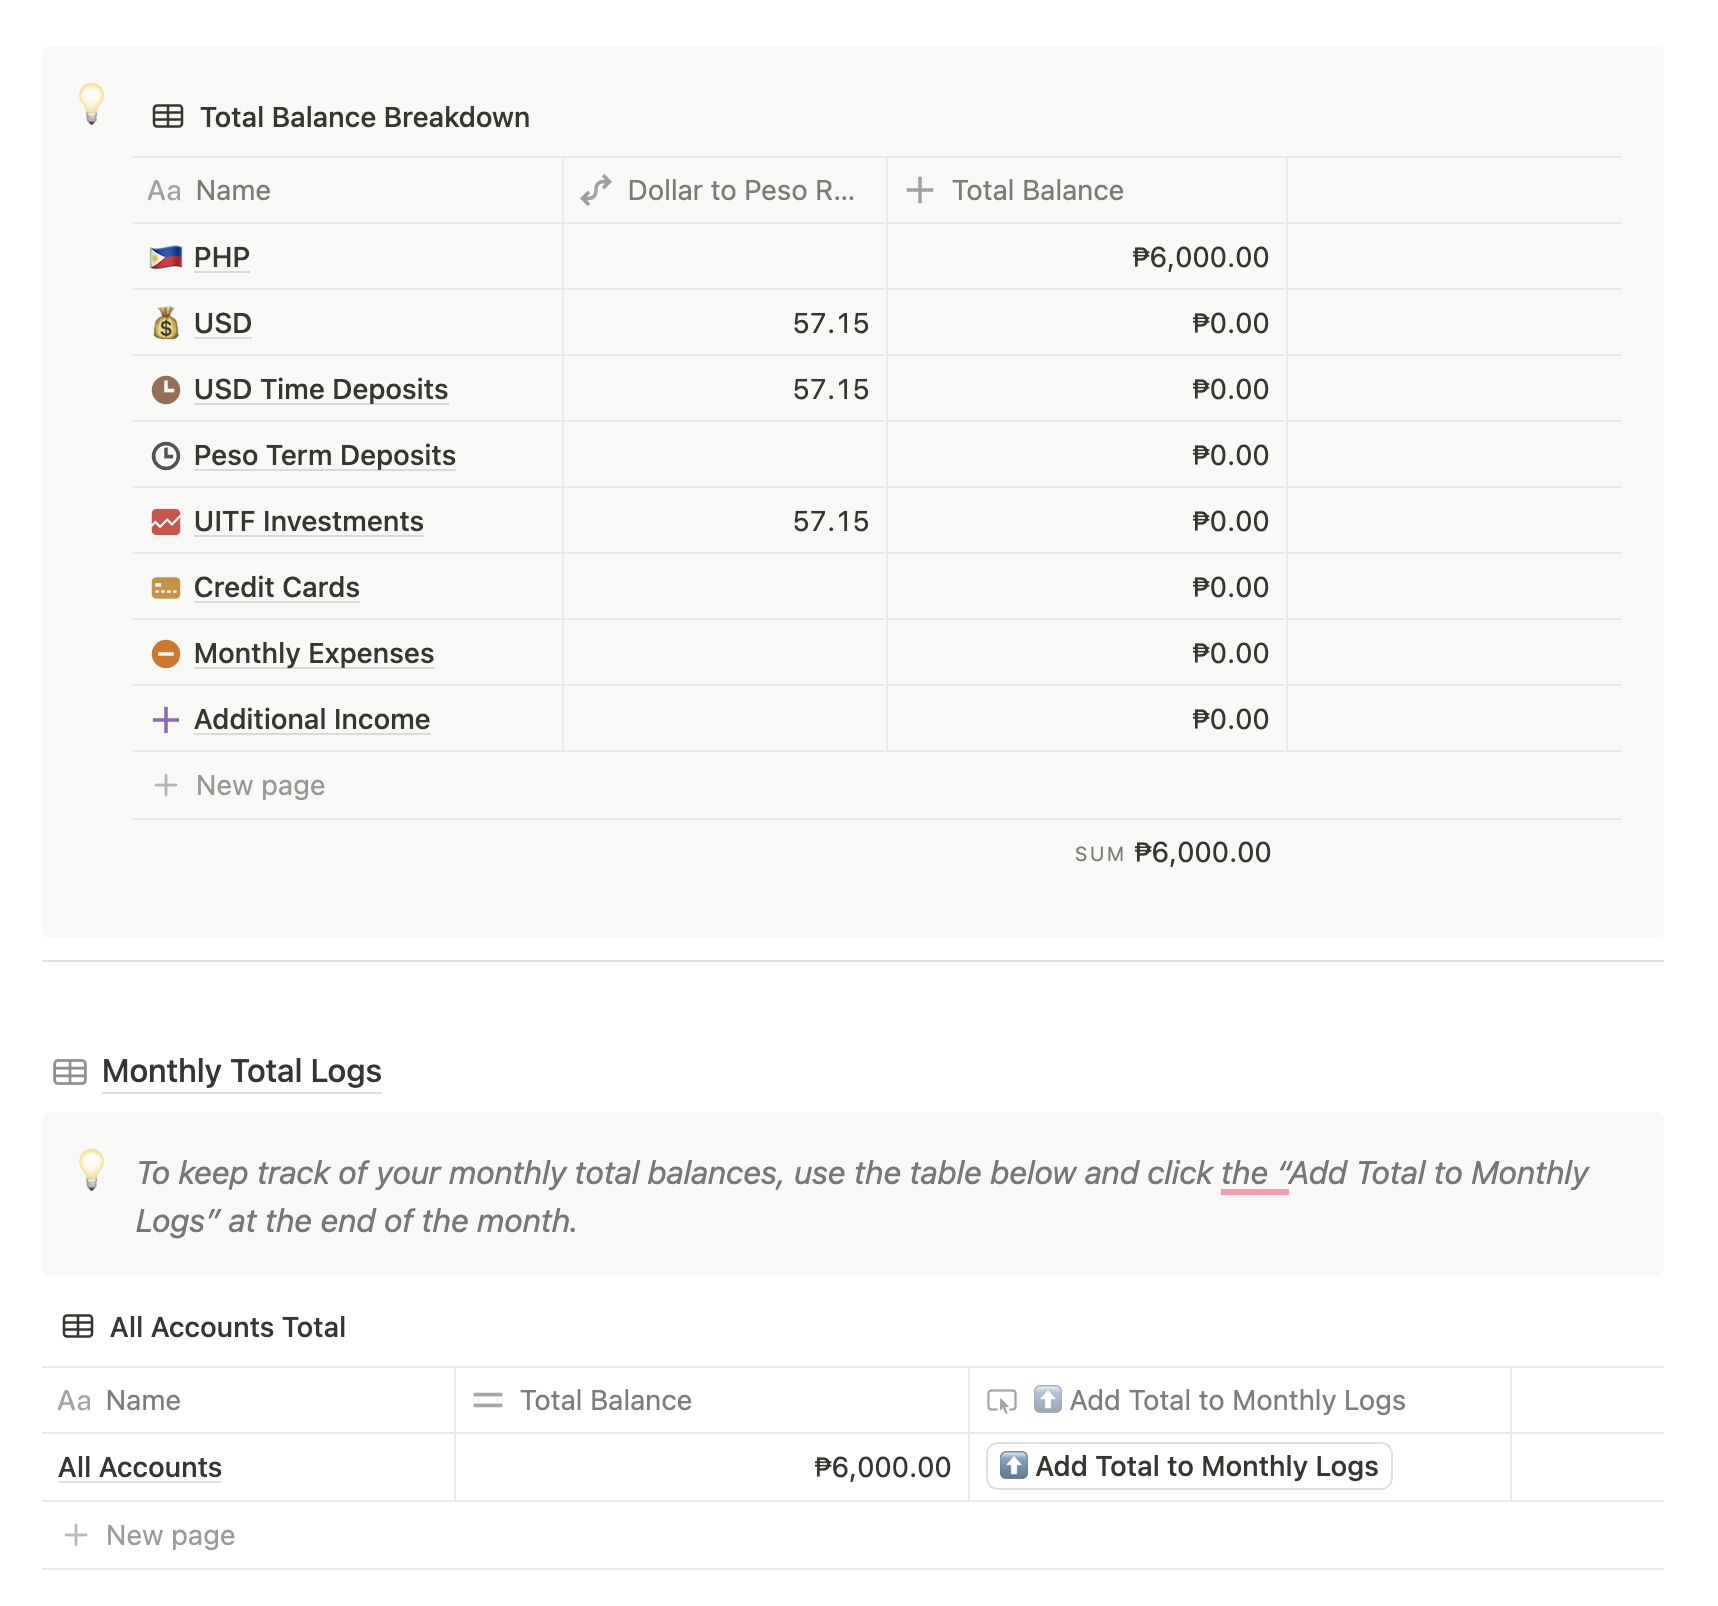The height and width of the screenshot is (1606, 1718).
Task: Click the 57.15 rate cell on USD row
Action: [x=725, y=323]
